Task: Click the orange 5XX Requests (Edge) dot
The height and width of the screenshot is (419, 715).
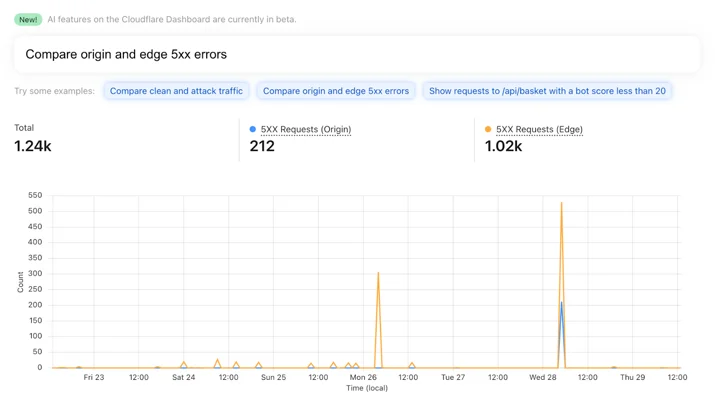Action: pyautogui.click(x=488, y=129)
